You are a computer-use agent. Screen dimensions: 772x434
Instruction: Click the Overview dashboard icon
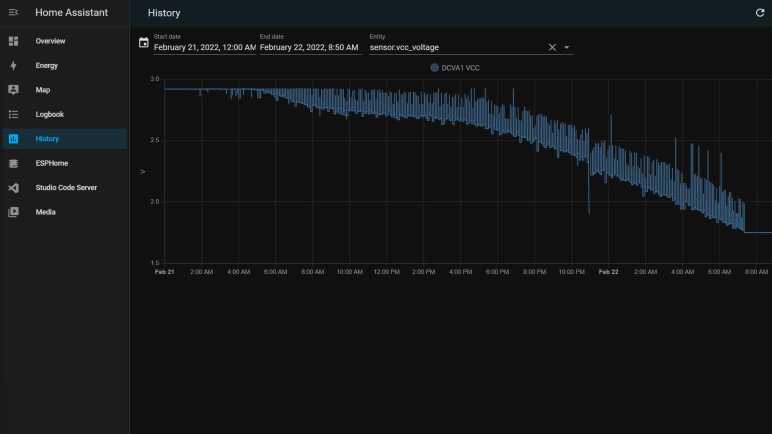(x=14, y=41)
